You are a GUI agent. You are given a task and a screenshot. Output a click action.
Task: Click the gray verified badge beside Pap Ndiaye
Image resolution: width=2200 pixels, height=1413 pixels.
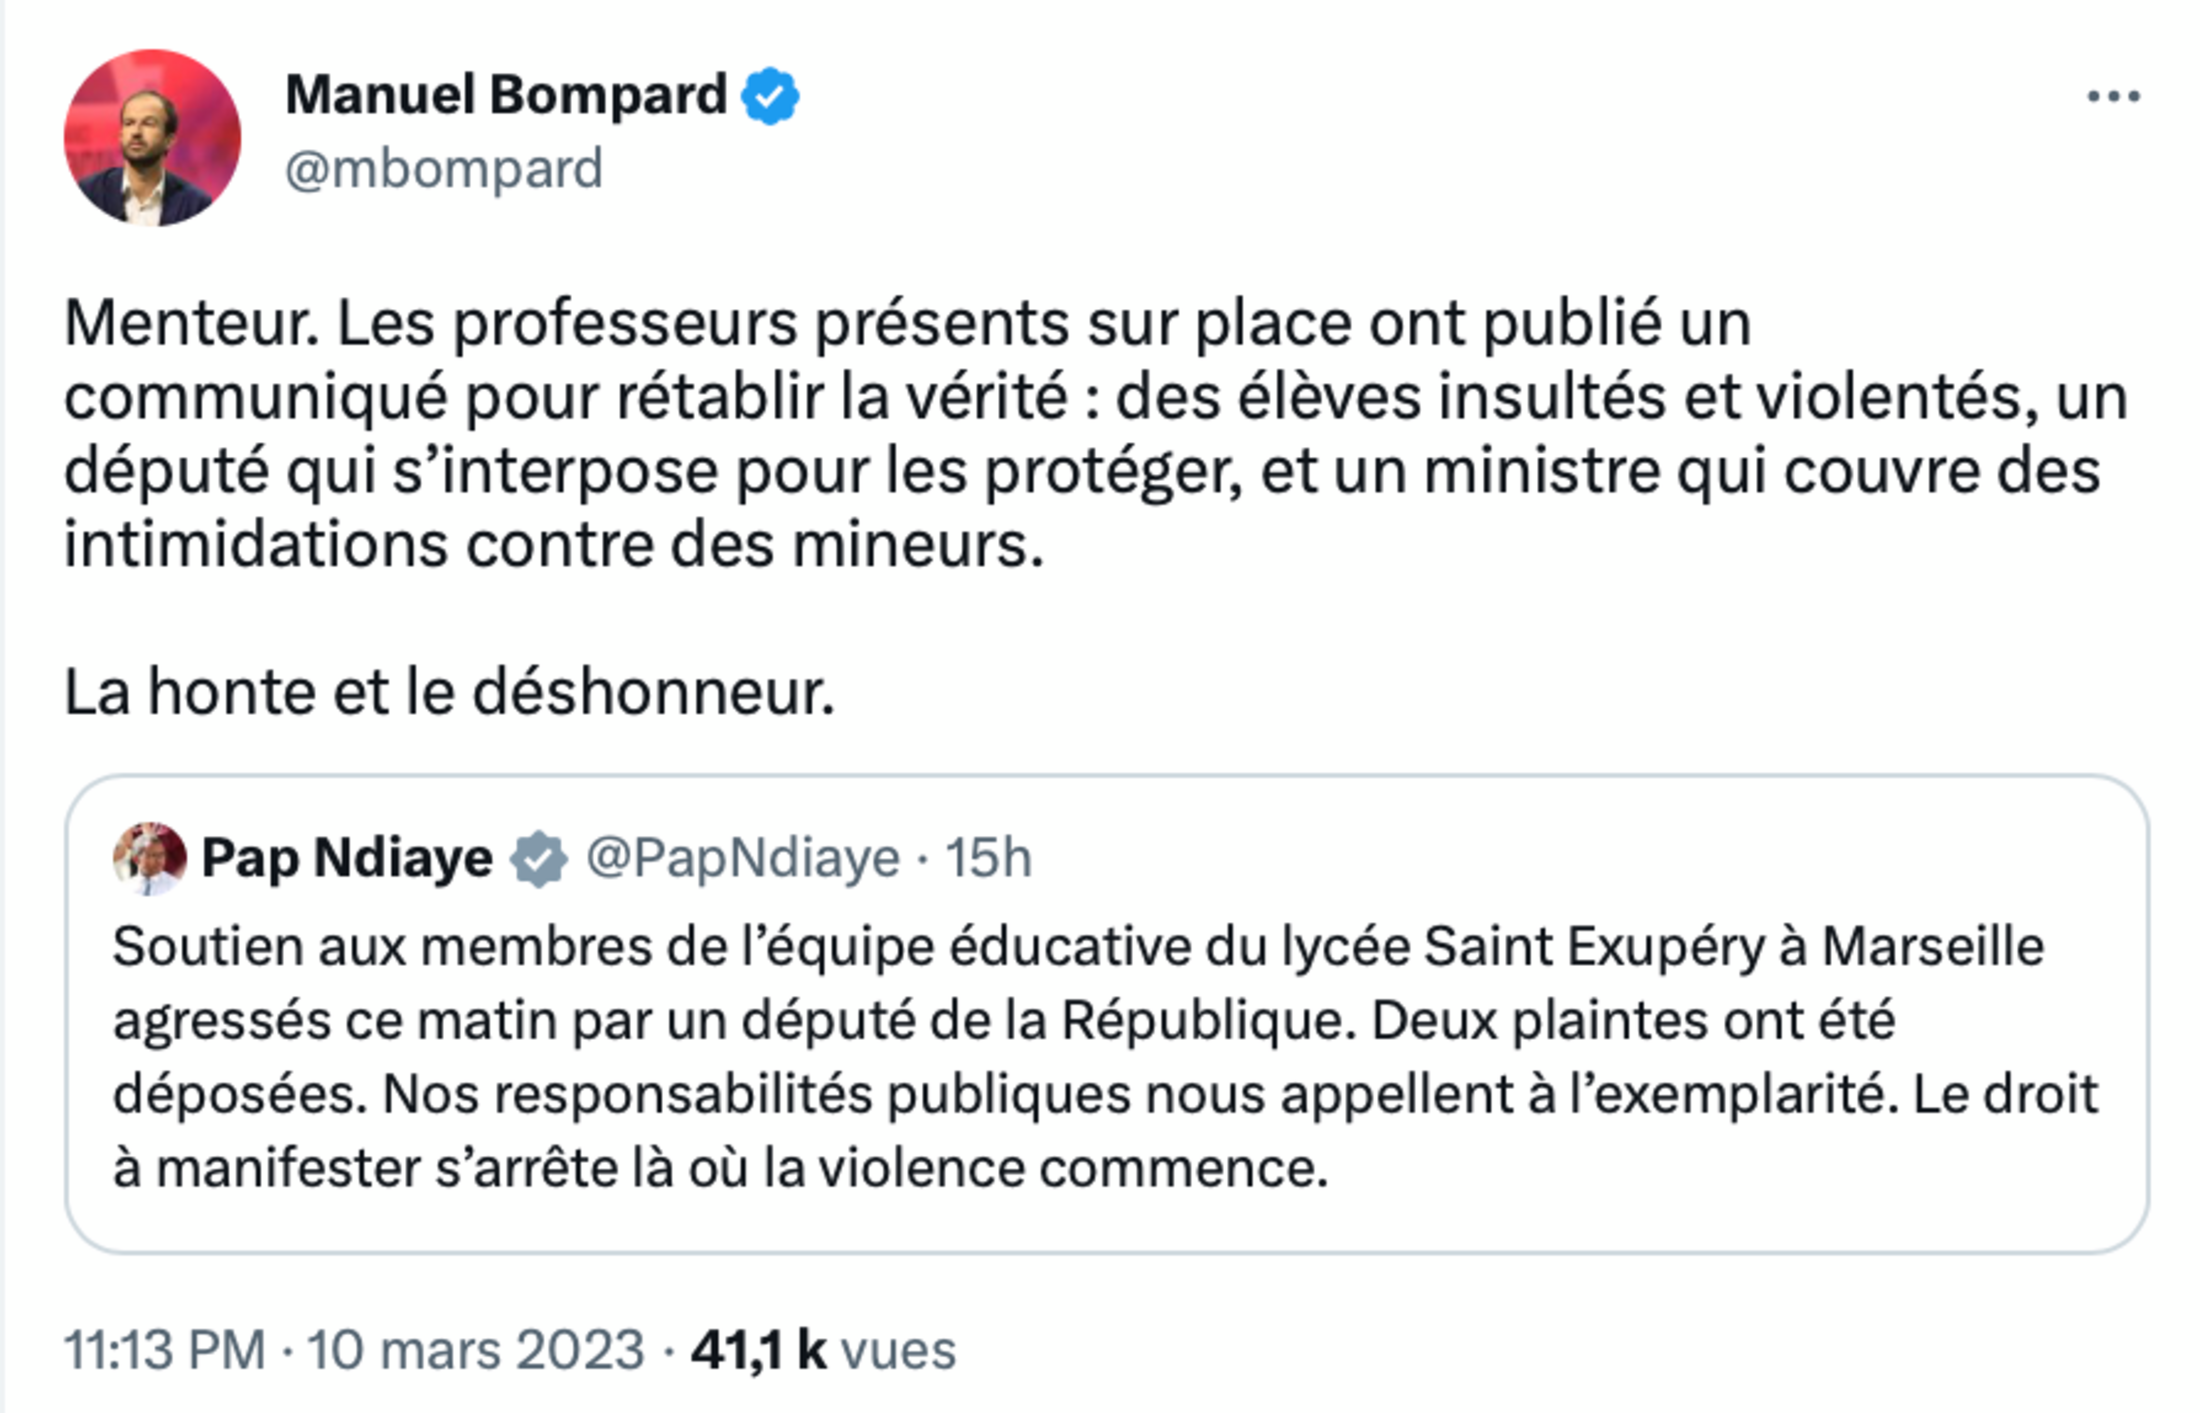(539, 858)
